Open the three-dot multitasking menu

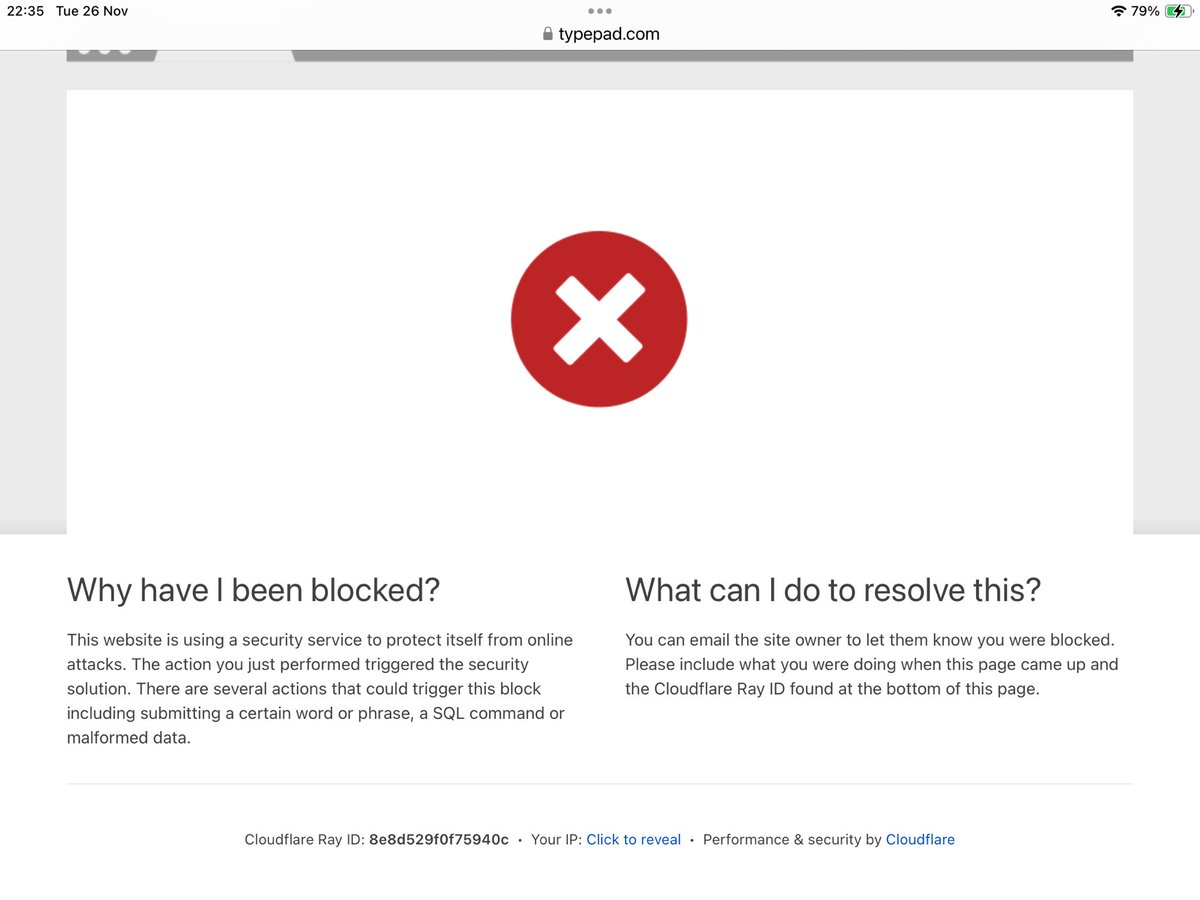[599, 11]
